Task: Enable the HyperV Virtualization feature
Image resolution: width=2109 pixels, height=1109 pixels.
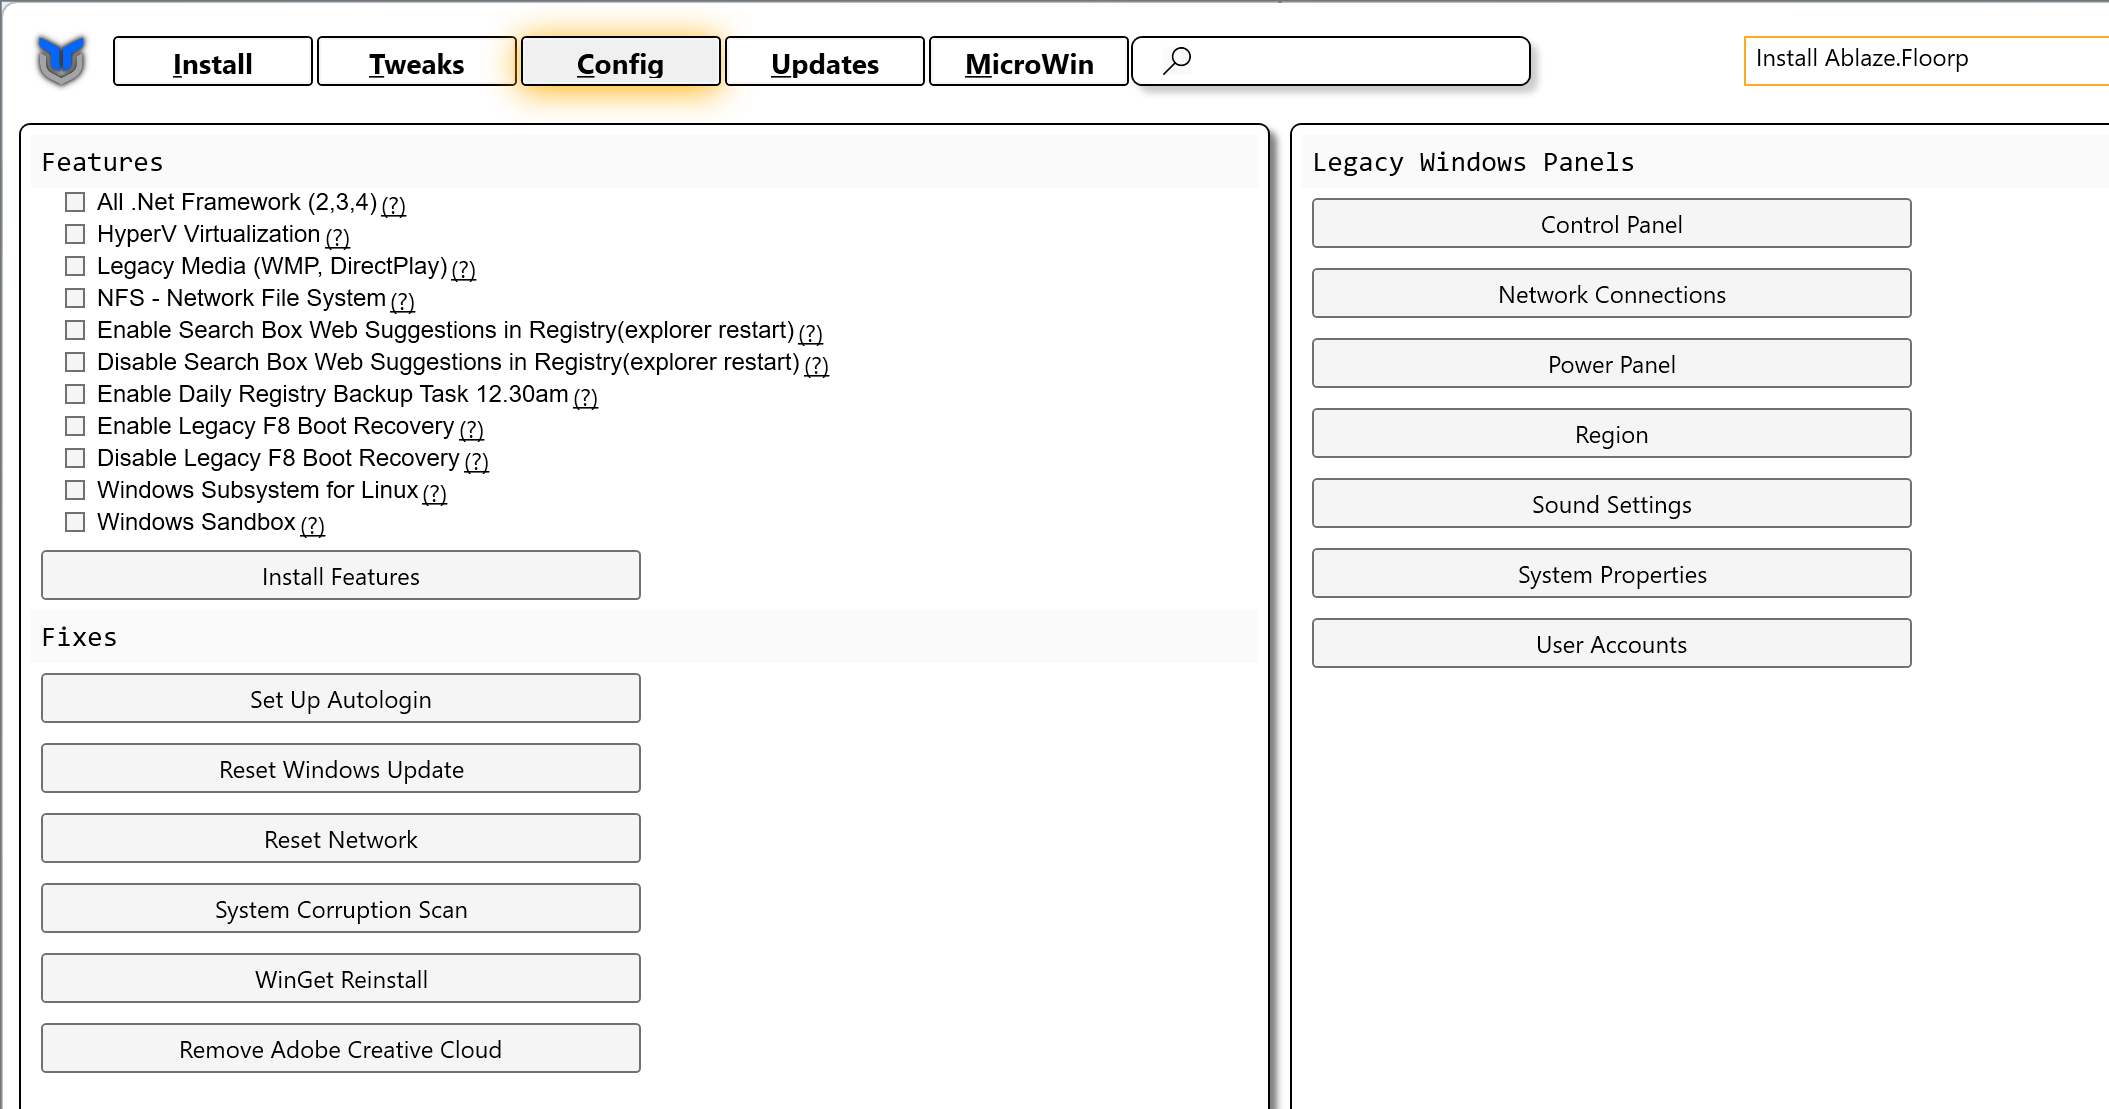Action: click(x=74, y=233)
